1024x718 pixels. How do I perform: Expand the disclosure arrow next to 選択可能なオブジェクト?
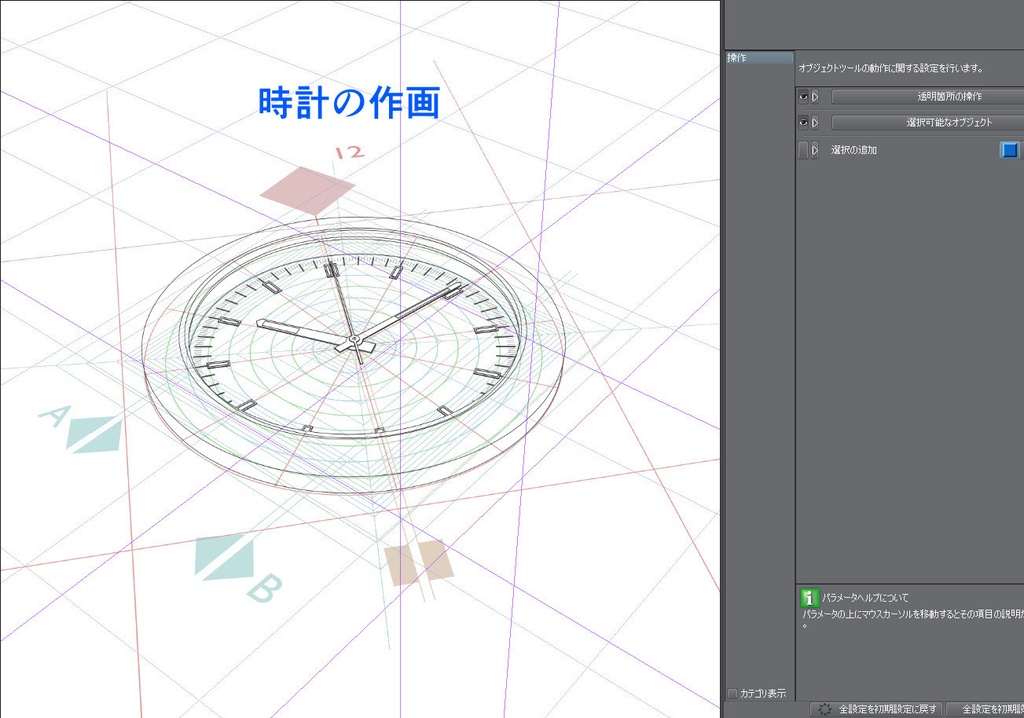pos(815,122)
